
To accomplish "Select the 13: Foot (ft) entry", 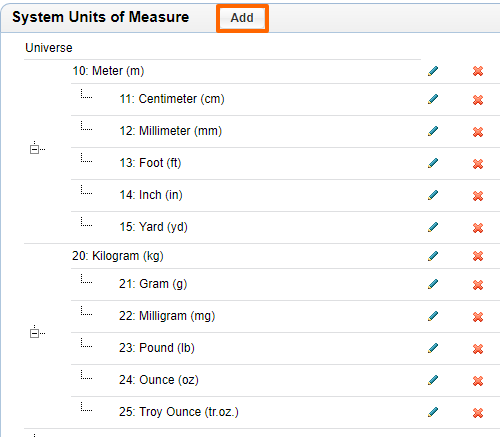I will point(150,163).
